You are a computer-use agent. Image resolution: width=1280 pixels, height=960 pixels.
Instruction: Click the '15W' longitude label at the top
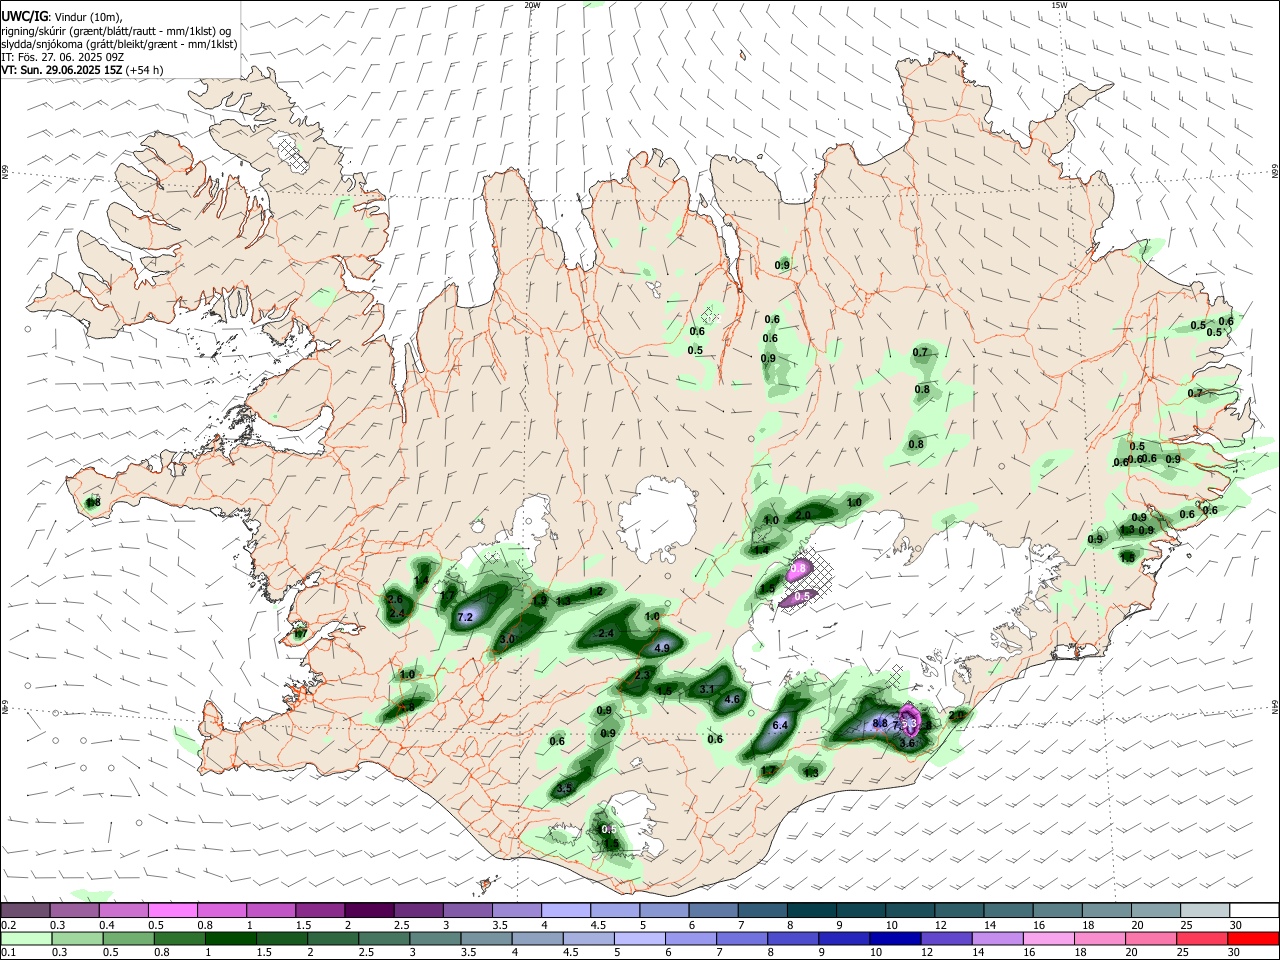pyautogui.click(x=1059, y=5)
